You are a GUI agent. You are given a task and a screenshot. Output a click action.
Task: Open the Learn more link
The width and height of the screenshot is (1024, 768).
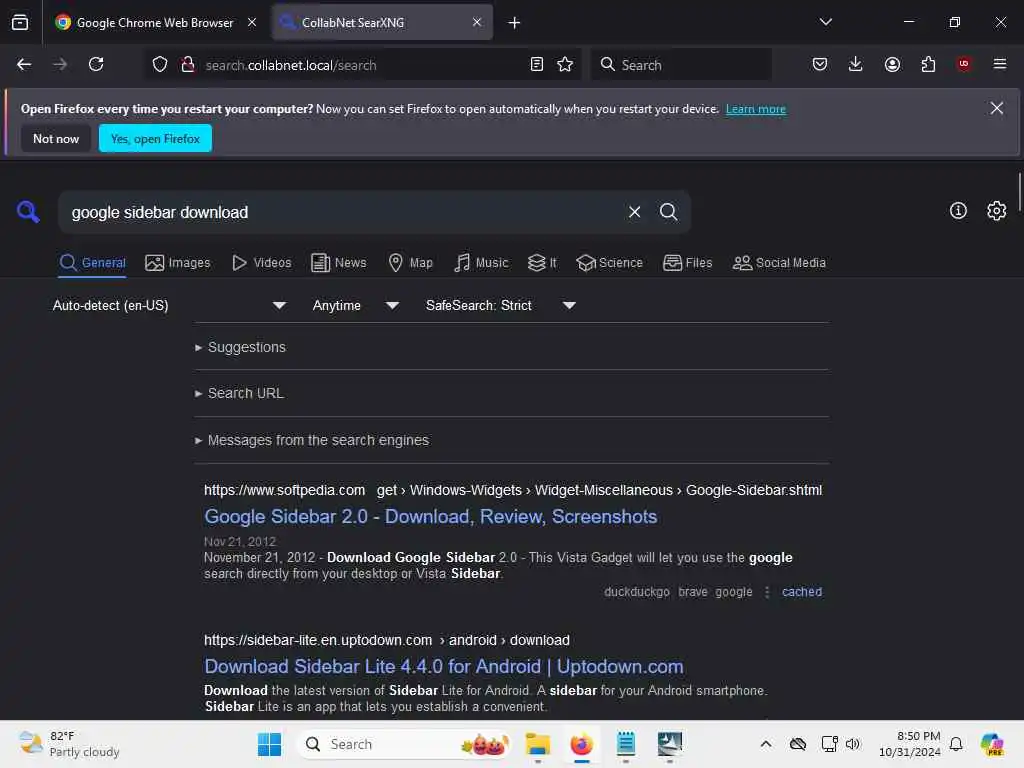(x=756, y=109)
